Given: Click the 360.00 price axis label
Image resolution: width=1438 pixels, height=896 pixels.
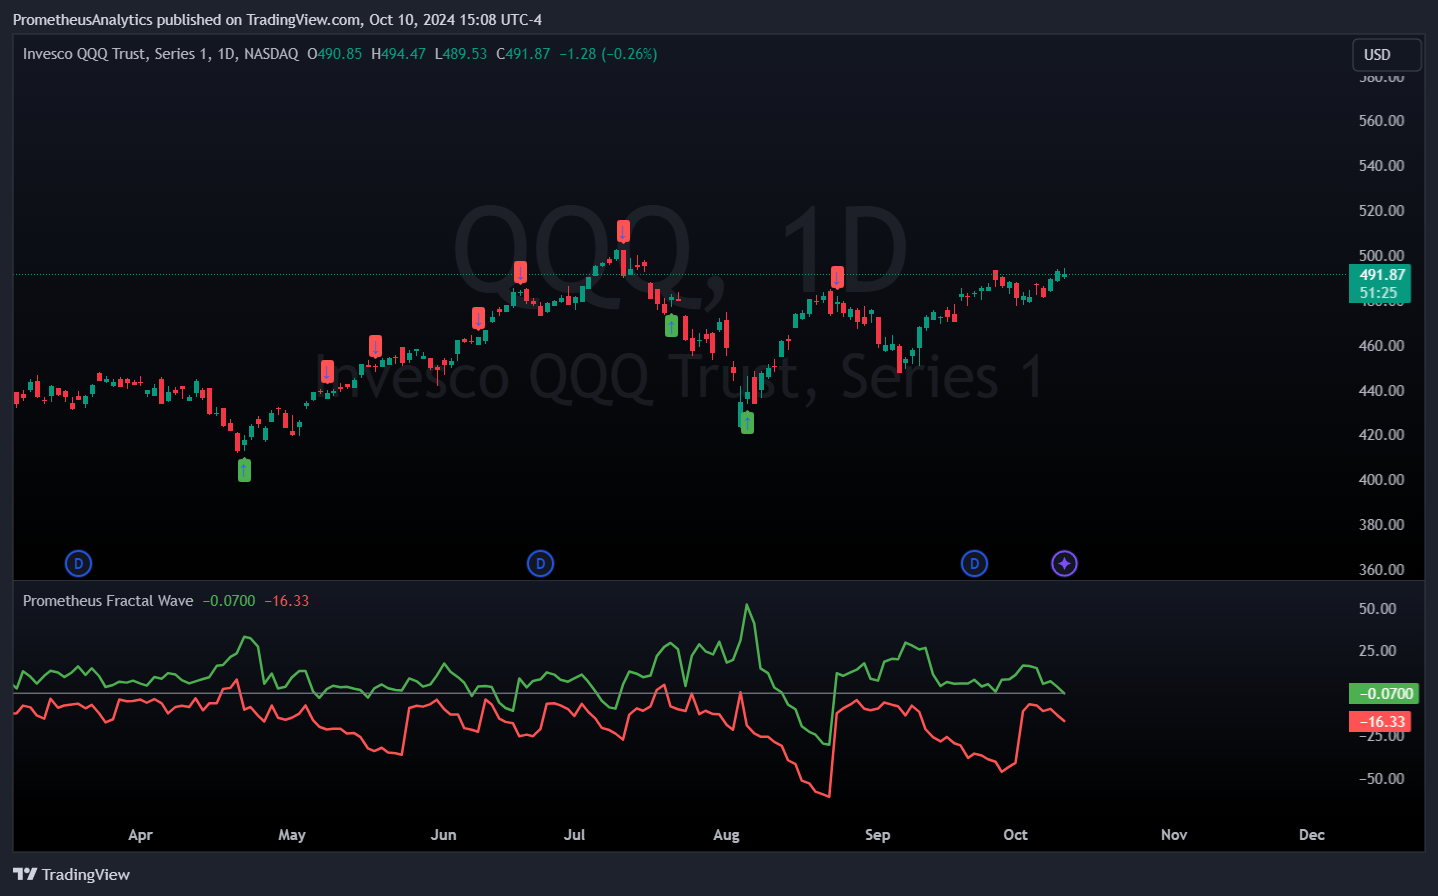Looking at the screenshot, I should click(x=1381, y=570).
